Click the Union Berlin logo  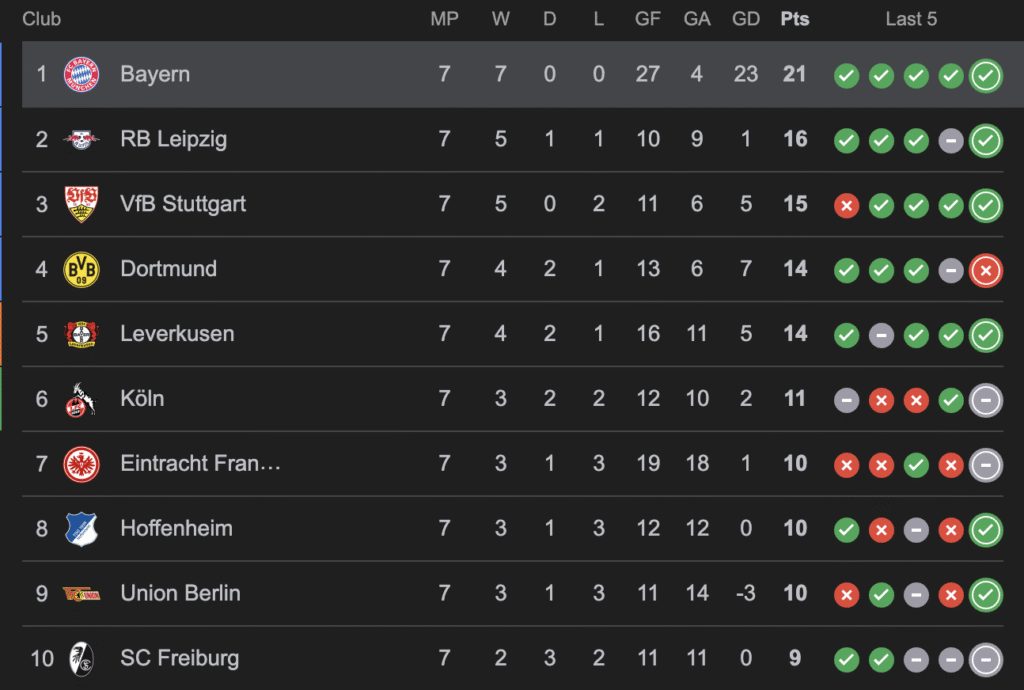tap(81, 593)
